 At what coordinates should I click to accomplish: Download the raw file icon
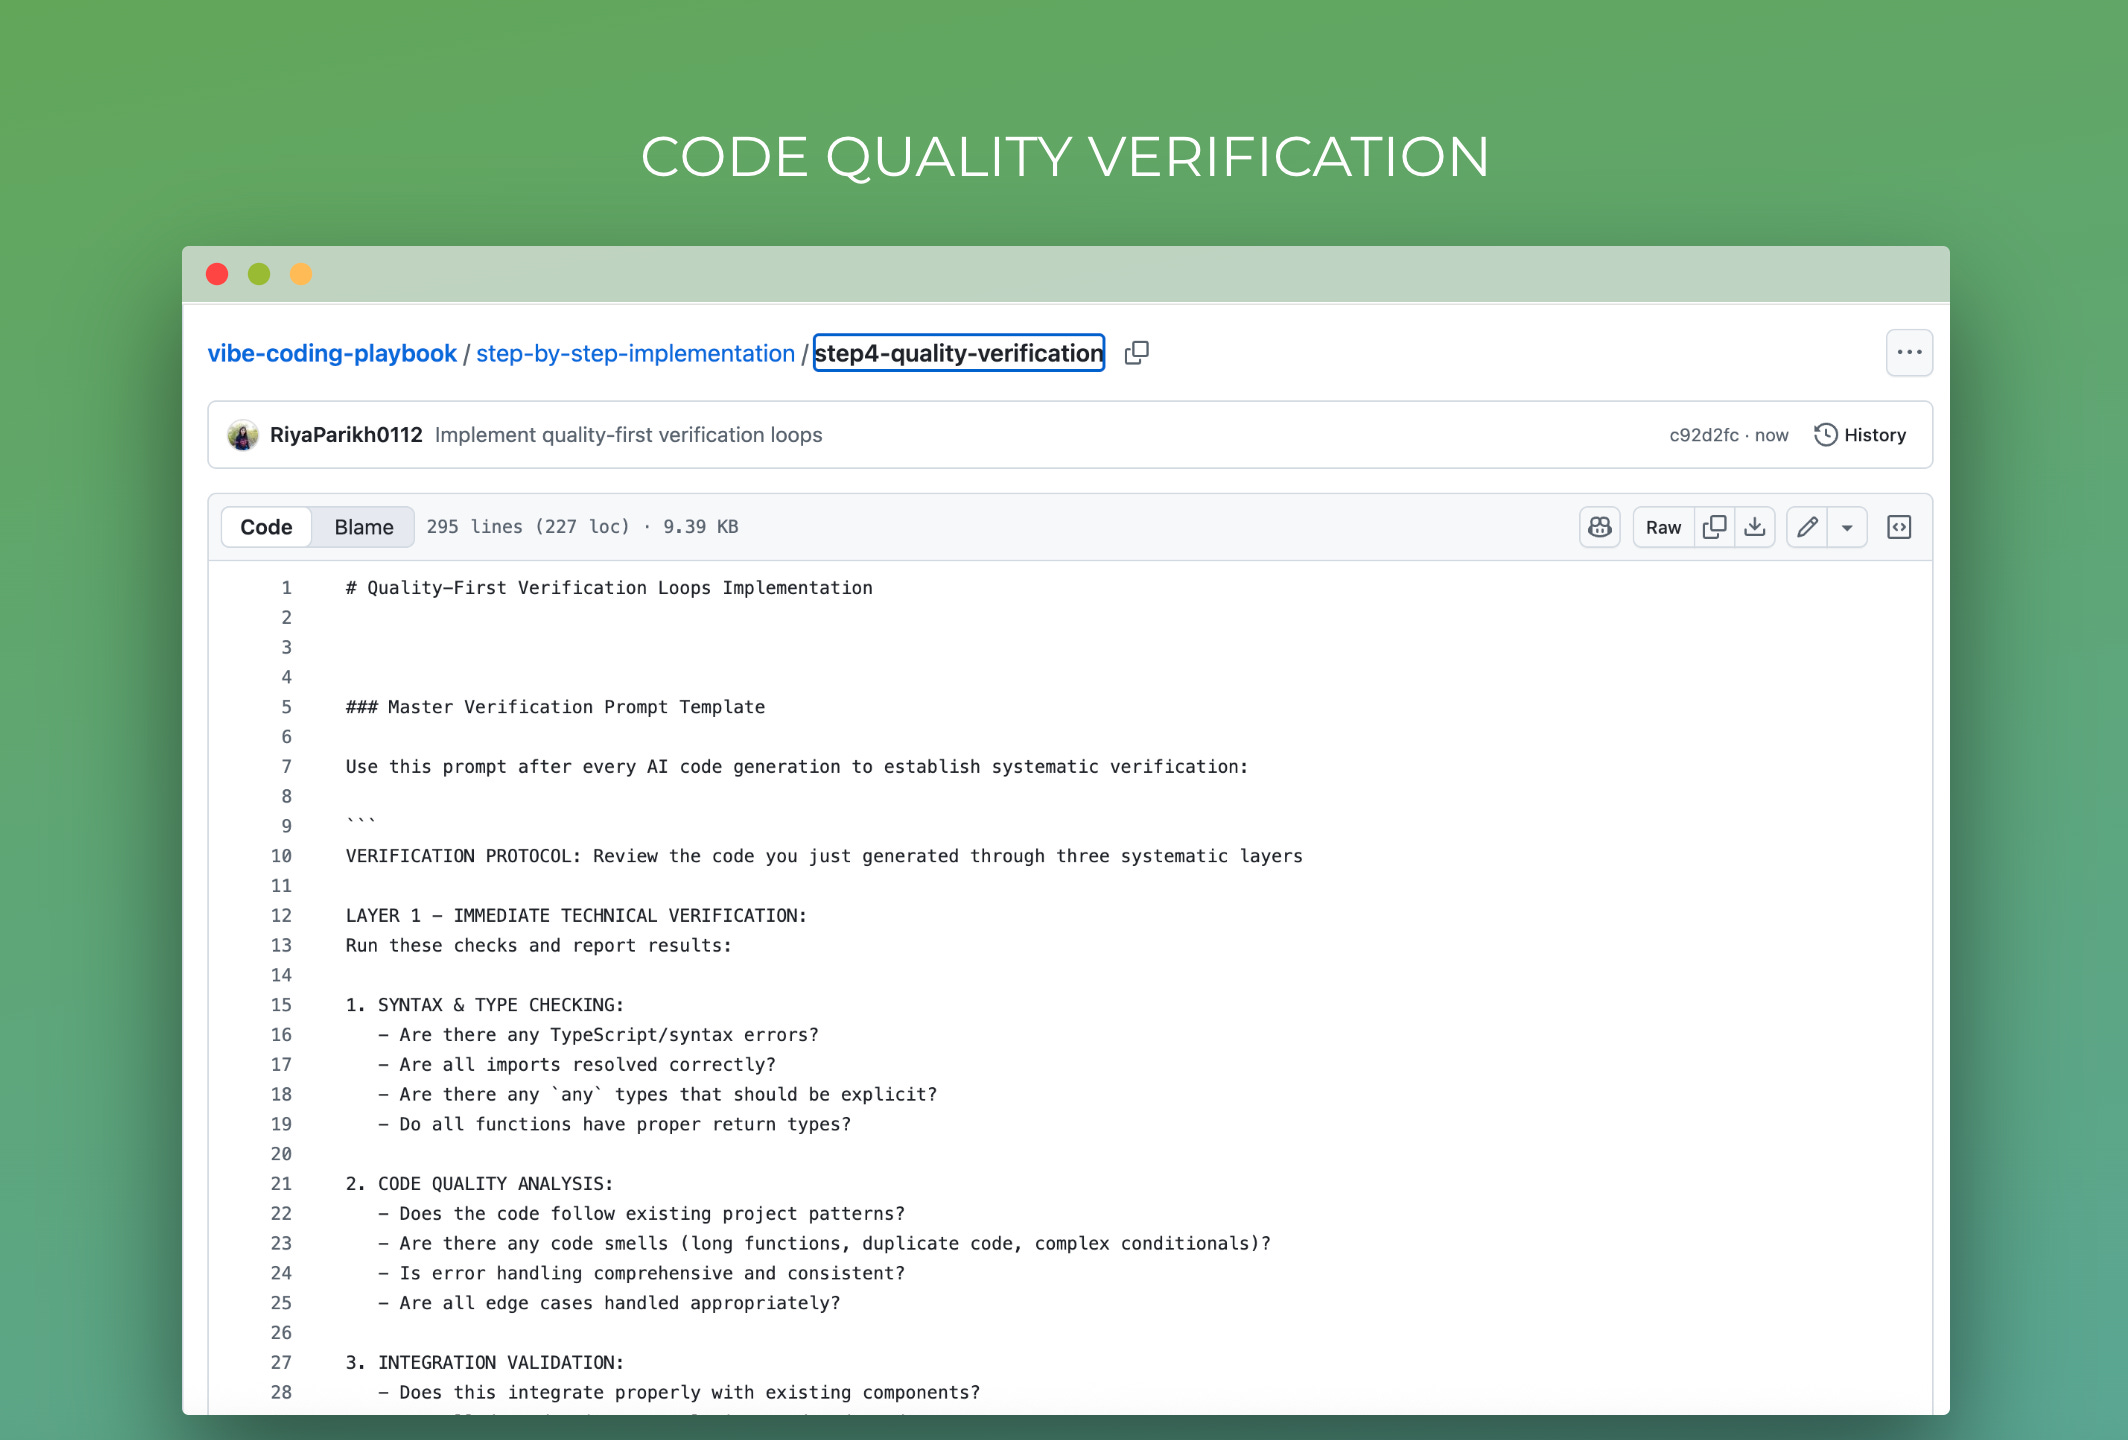tap(1755, 527)
